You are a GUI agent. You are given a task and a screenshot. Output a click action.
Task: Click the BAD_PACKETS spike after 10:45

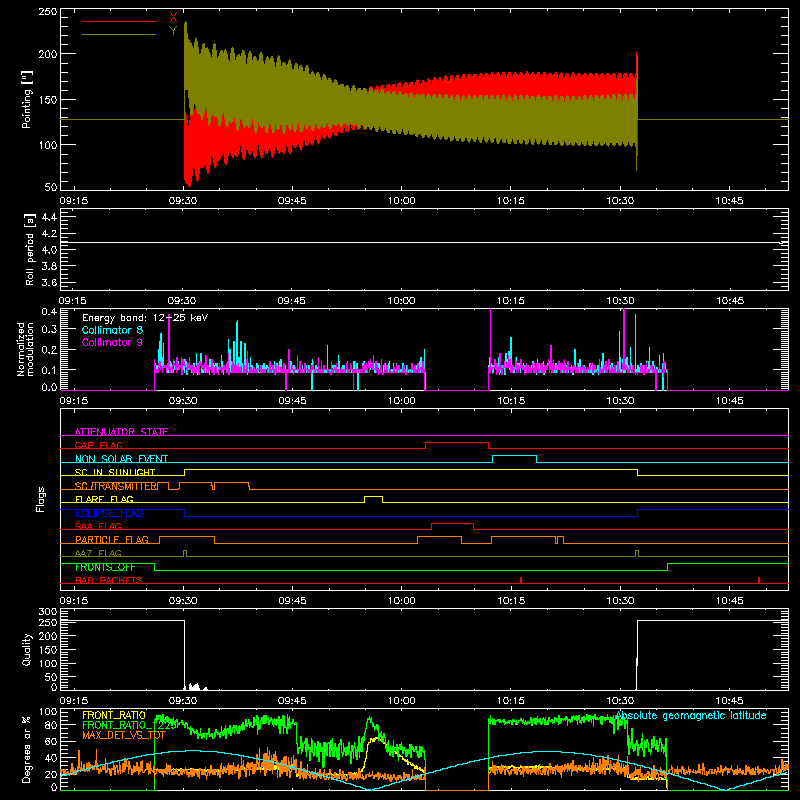759,580
